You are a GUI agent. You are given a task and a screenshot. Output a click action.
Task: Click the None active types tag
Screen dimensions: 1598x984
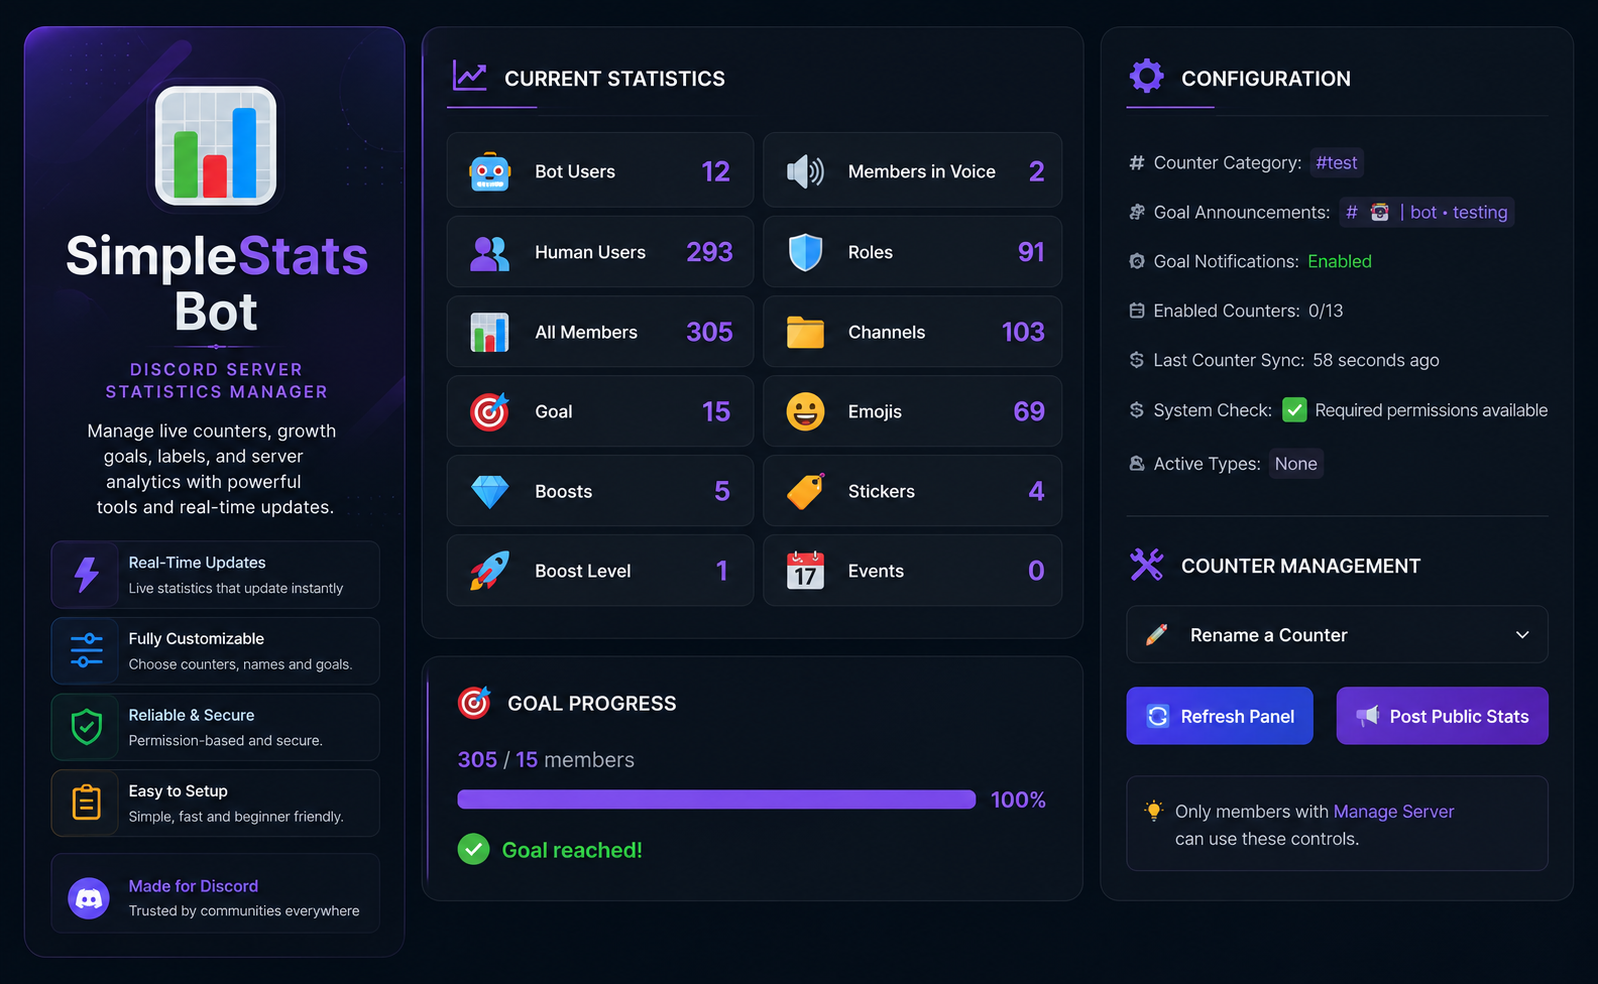coord(1296,464)
